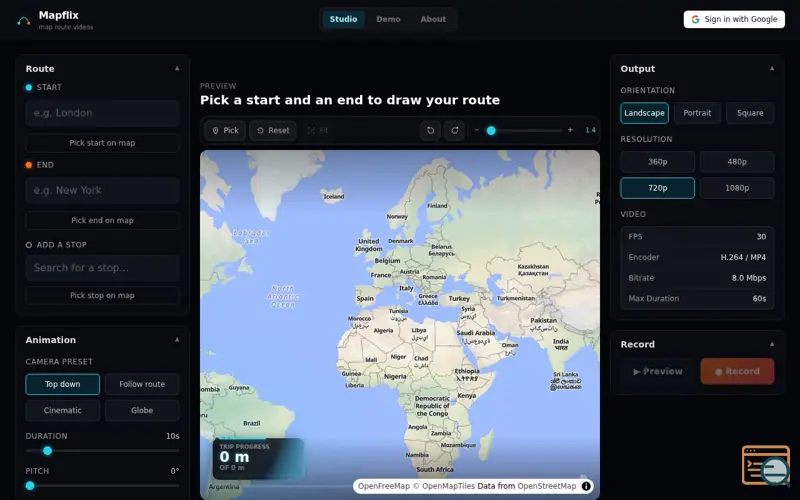
Task: Switch to the Studio tab
Action: coord(343,19)
